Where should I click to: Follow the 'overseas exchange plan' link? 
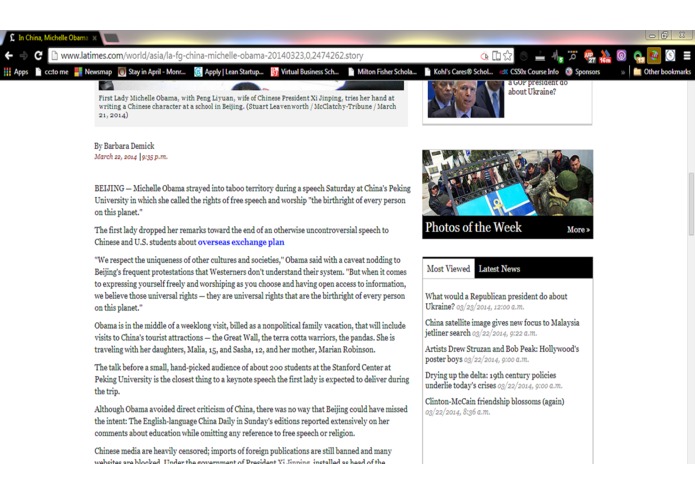tap(241, 242)
